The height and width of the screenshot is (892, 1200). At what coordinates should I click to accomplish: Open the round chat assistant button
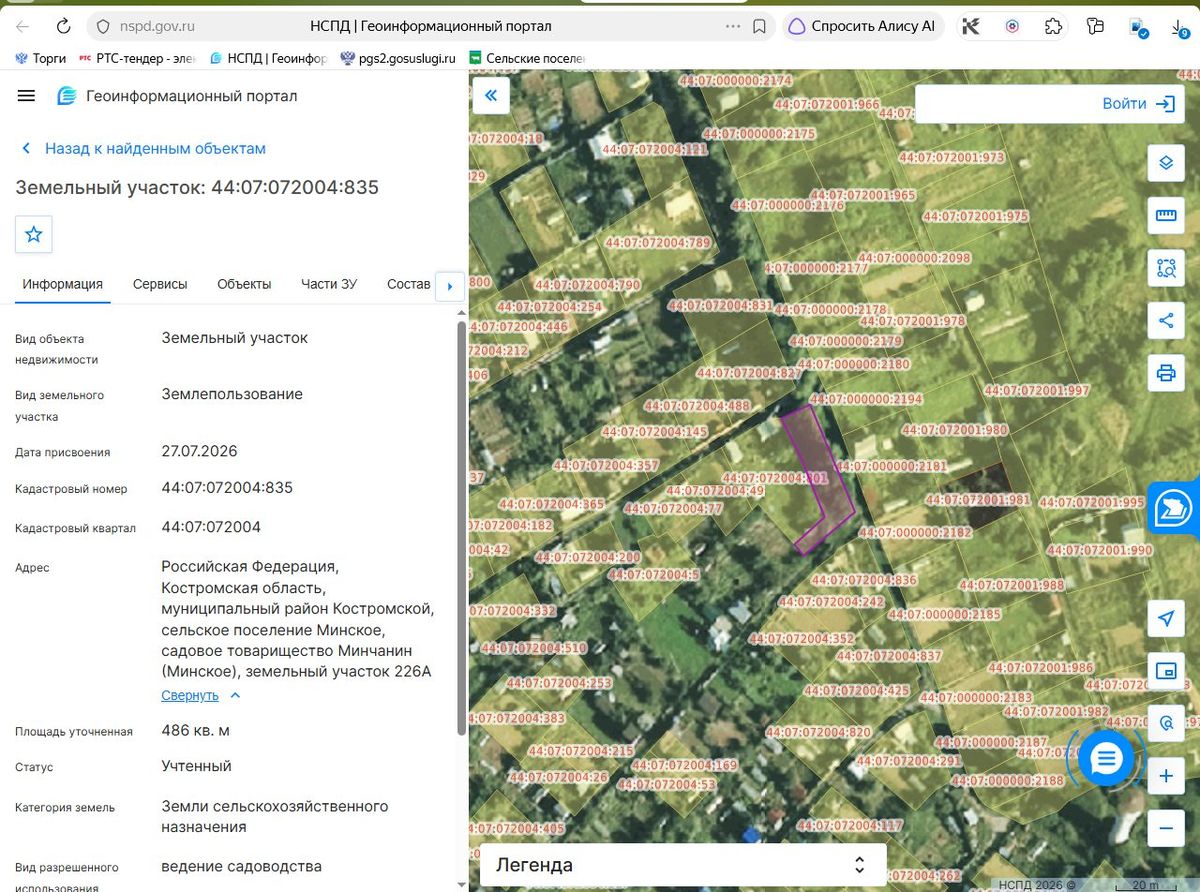click(1105, 759)
